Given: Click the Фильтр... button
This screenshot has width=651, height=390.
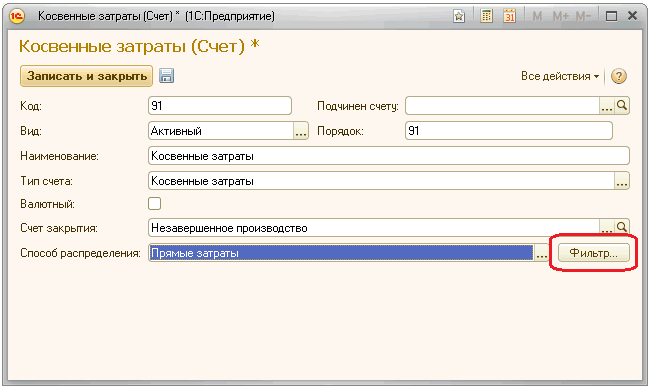Looking at the screenshot, I should point(594,253).
